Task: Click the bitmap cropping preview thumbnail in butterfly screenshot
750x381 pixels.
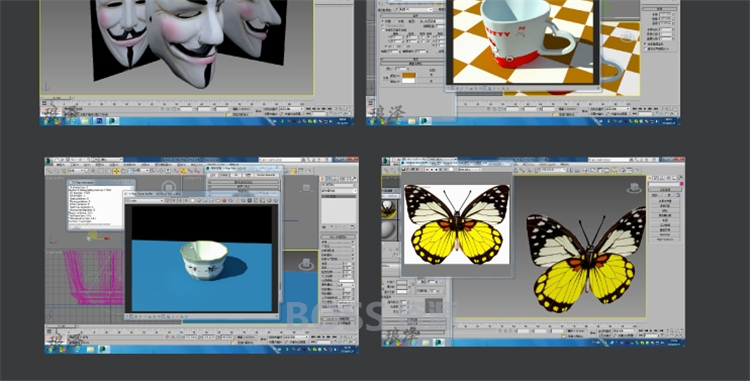Action: [434, 306]
